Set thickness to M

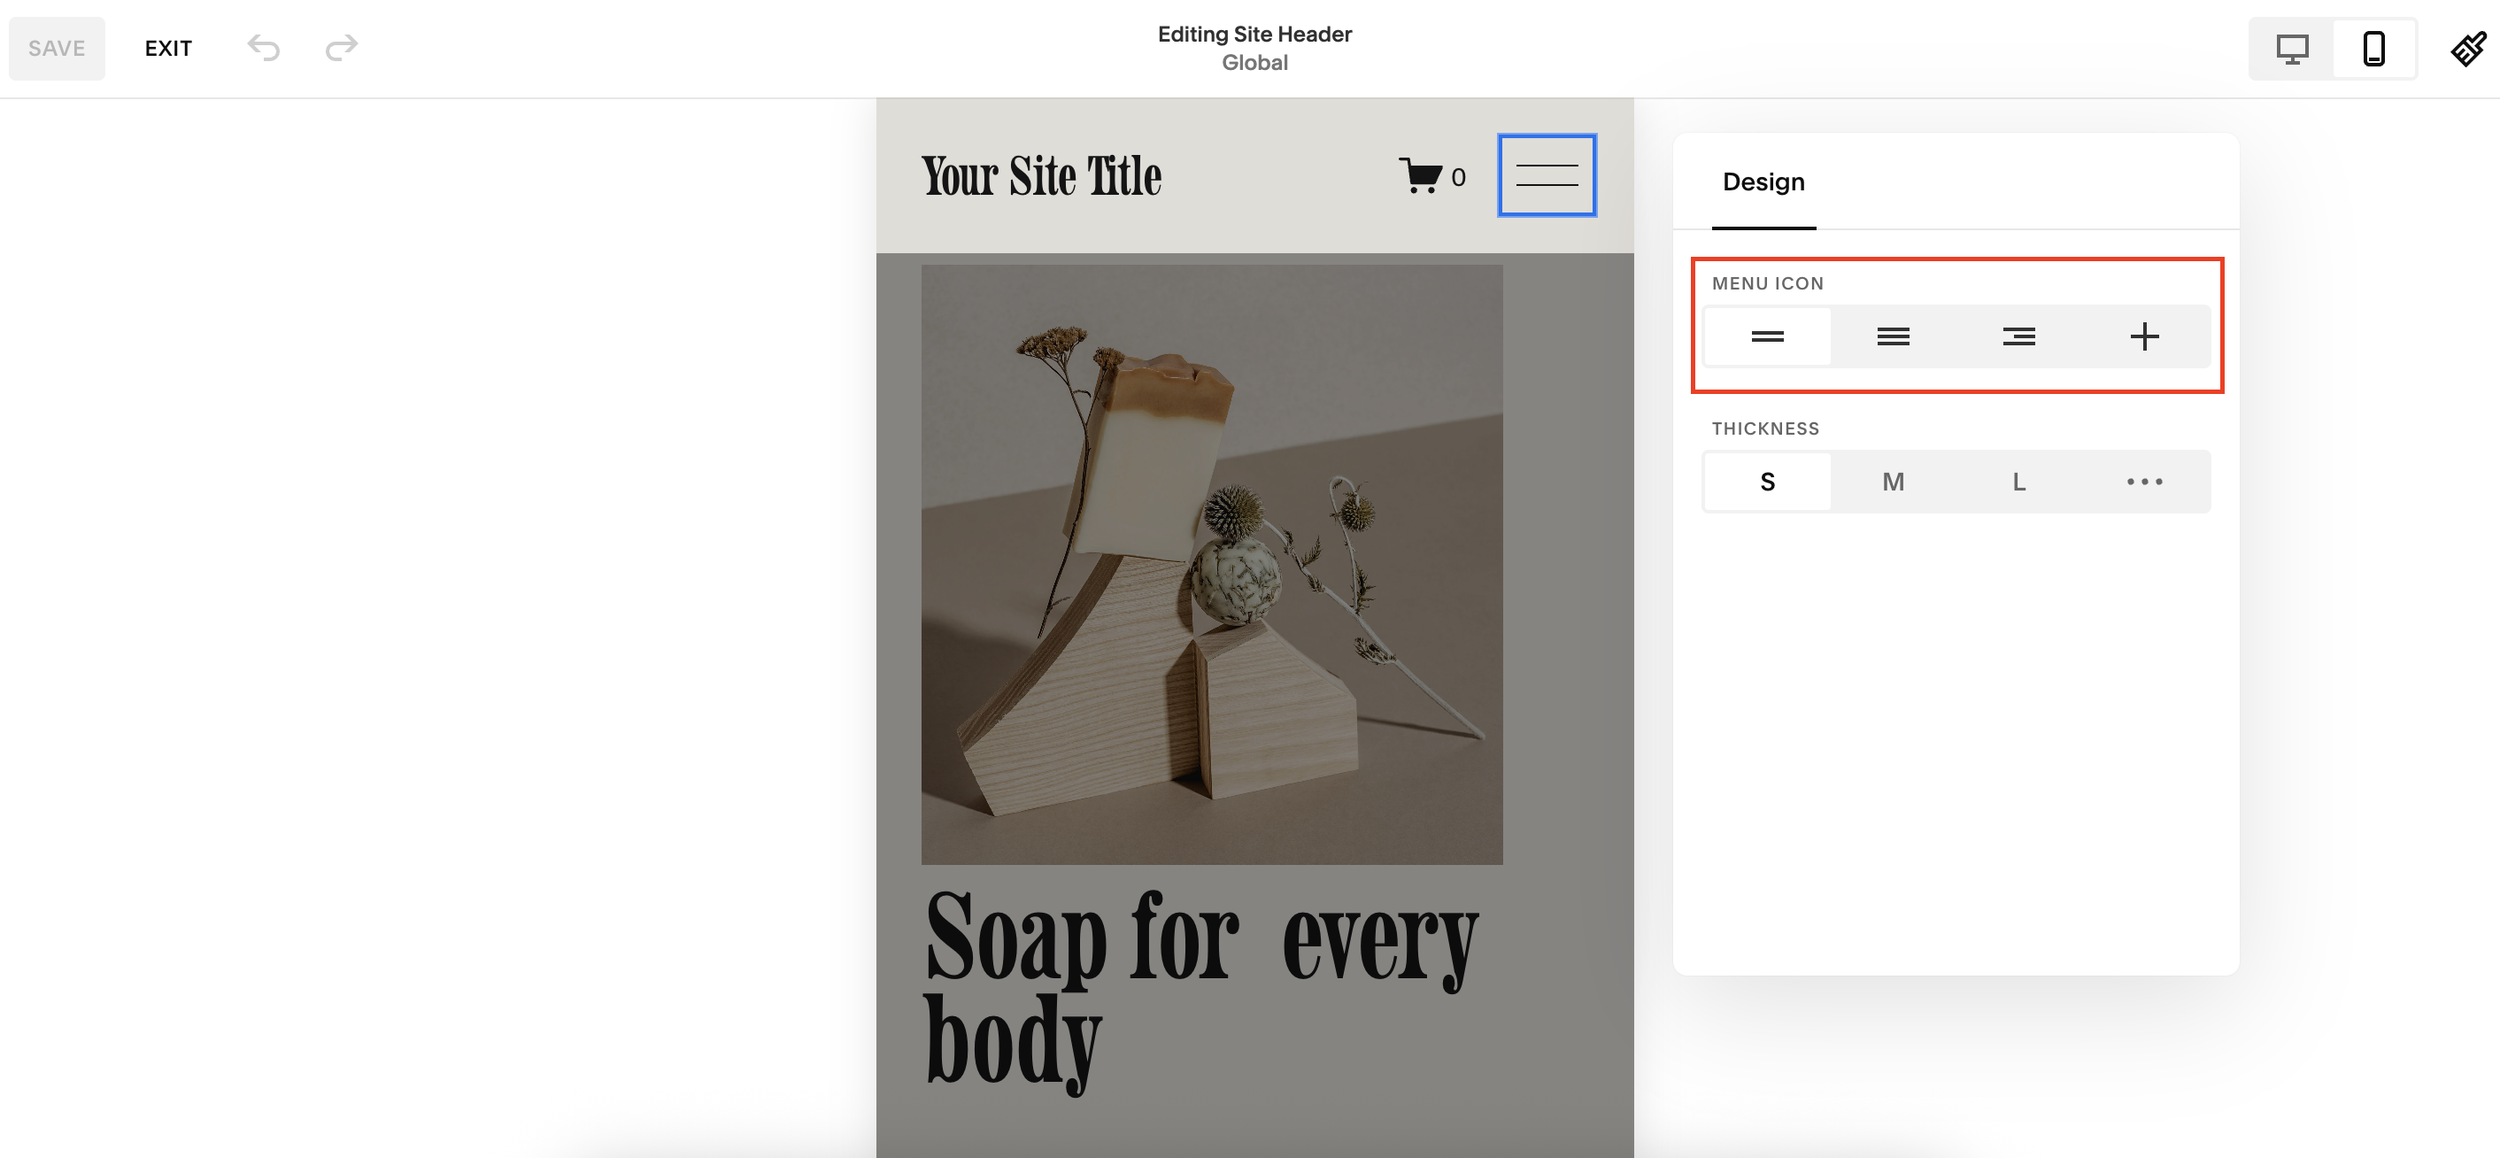1893,482
